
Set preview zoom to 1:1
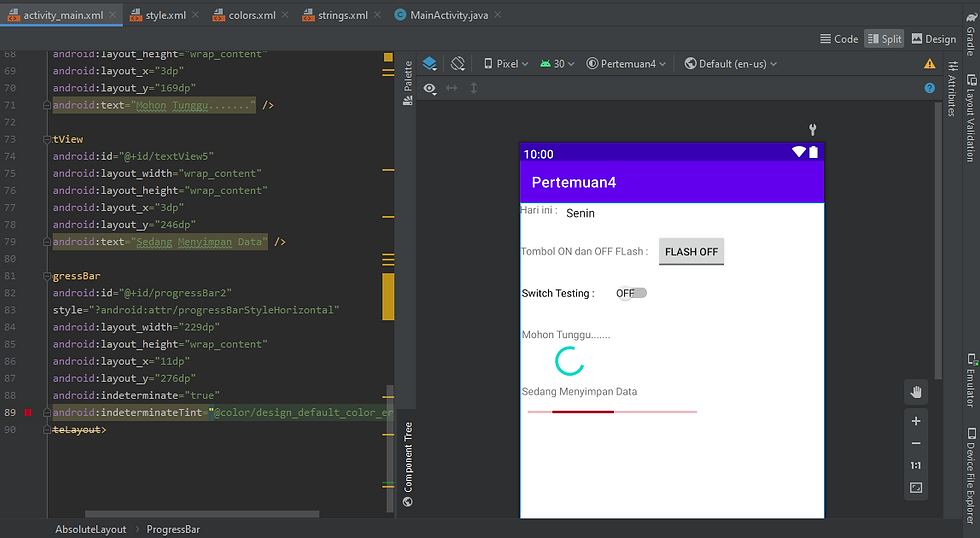point(916,466)
